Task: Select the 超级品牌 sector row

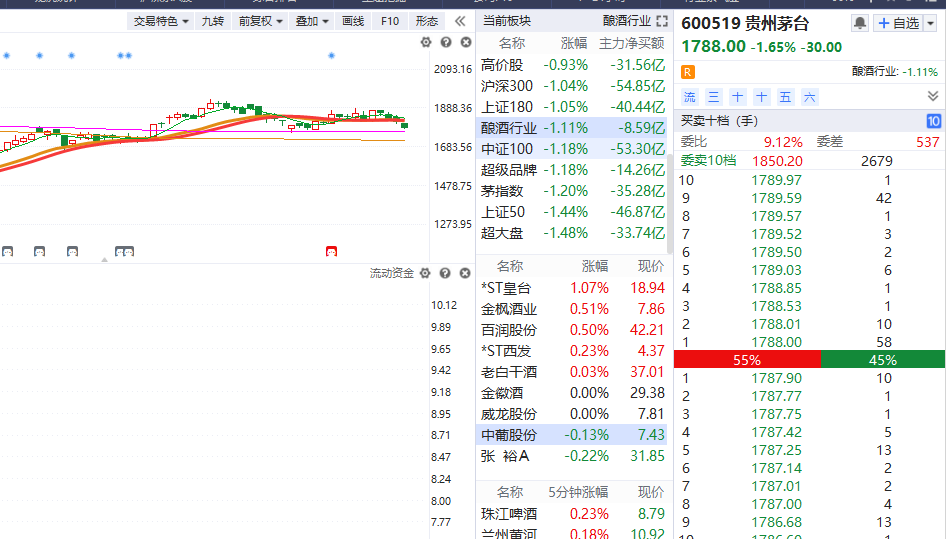Action: (572, 170)
